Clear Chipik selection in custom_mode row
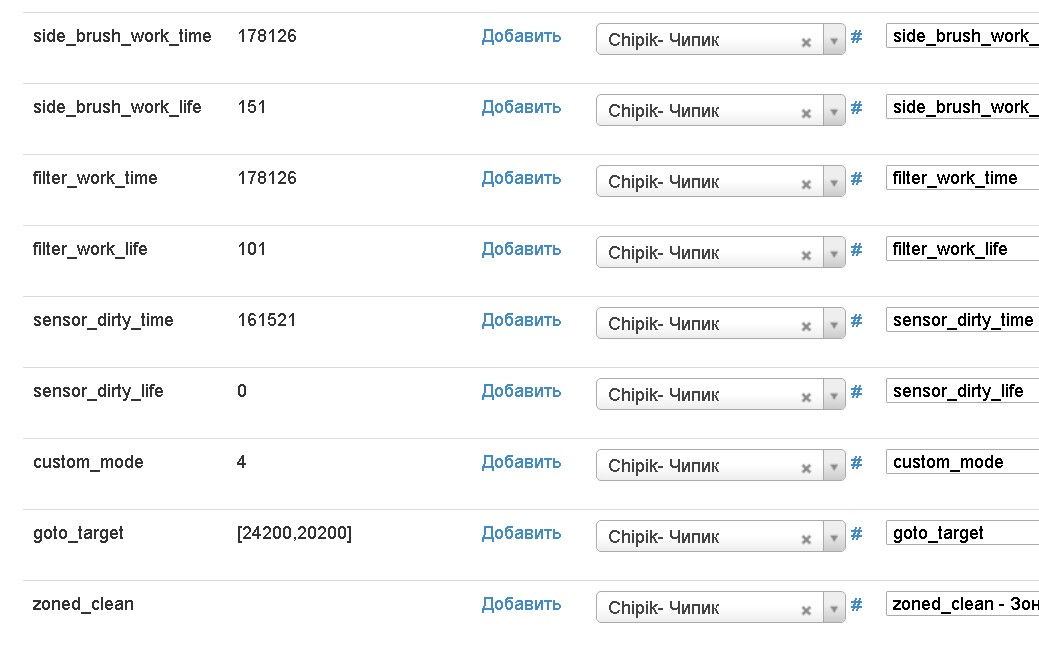Image resolution: width=1039 pixels, height=648 pixels. (806, 469)
